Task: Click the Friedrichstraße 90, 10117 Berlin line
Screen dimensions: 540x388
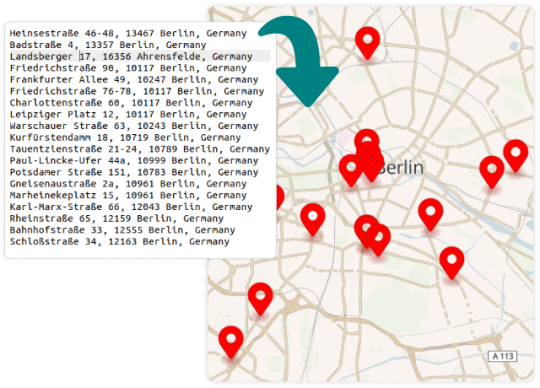Action: (x=128, y=68)
